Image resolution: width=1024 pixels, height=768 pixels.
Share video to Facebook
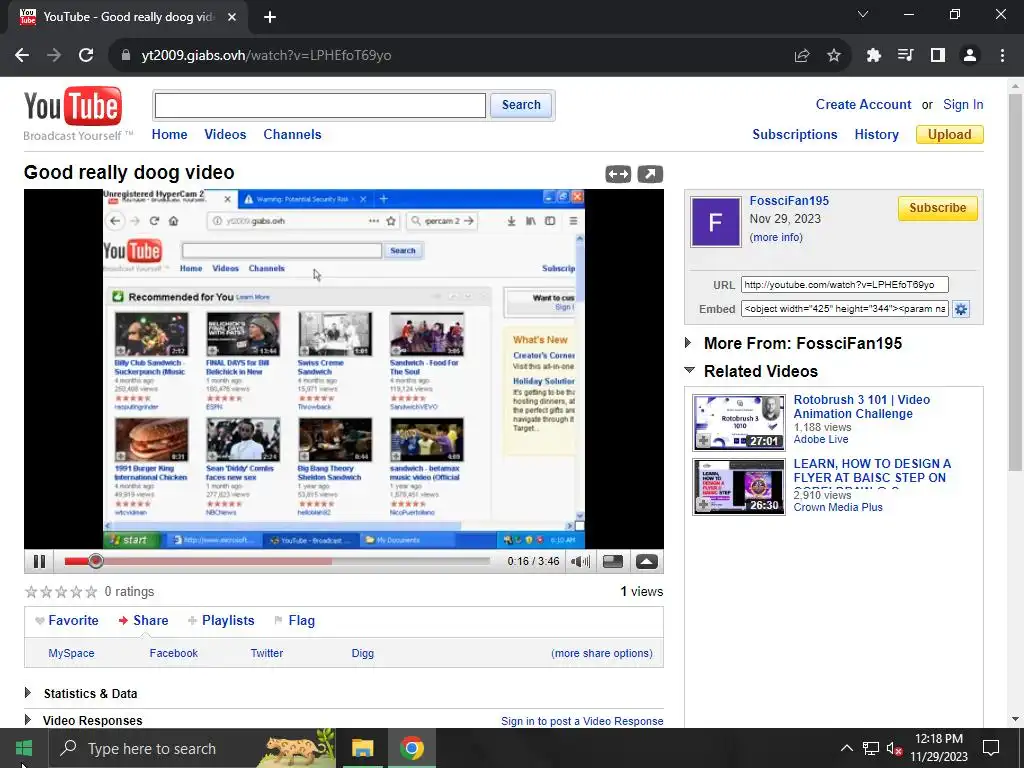coord(173,653)
